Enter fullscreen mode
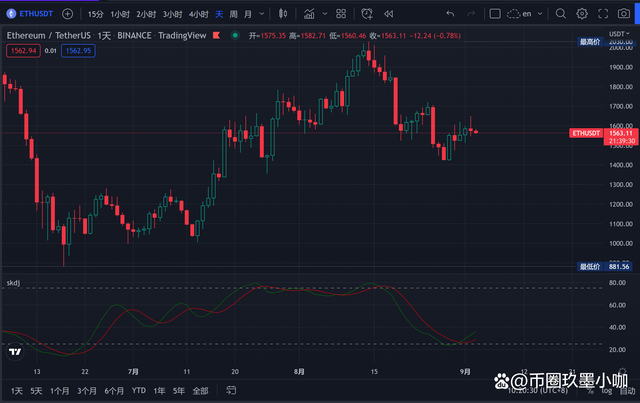Image resolution: width=640 pixels, height=403 pixels. click(603, 14)
